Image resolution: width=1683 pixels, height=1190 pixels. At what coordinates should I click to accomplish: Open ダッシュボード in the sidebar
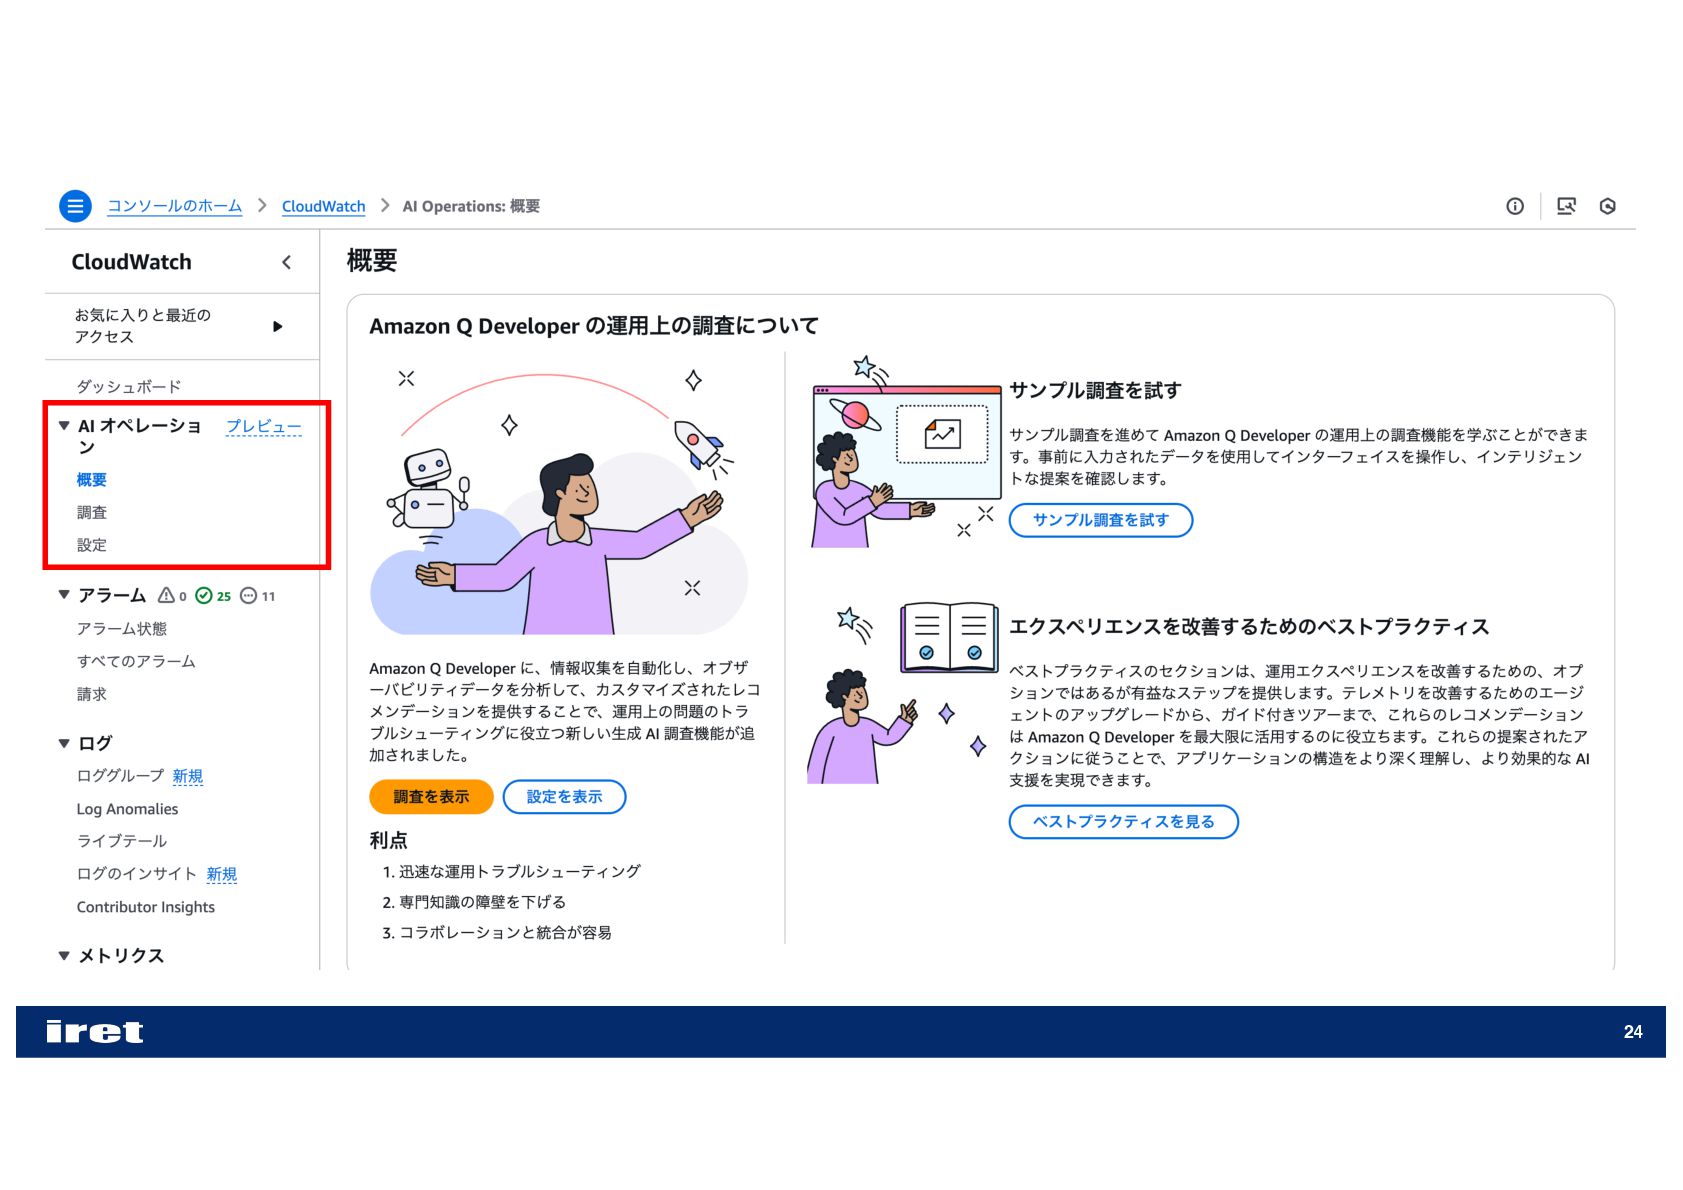pos(129,387)
